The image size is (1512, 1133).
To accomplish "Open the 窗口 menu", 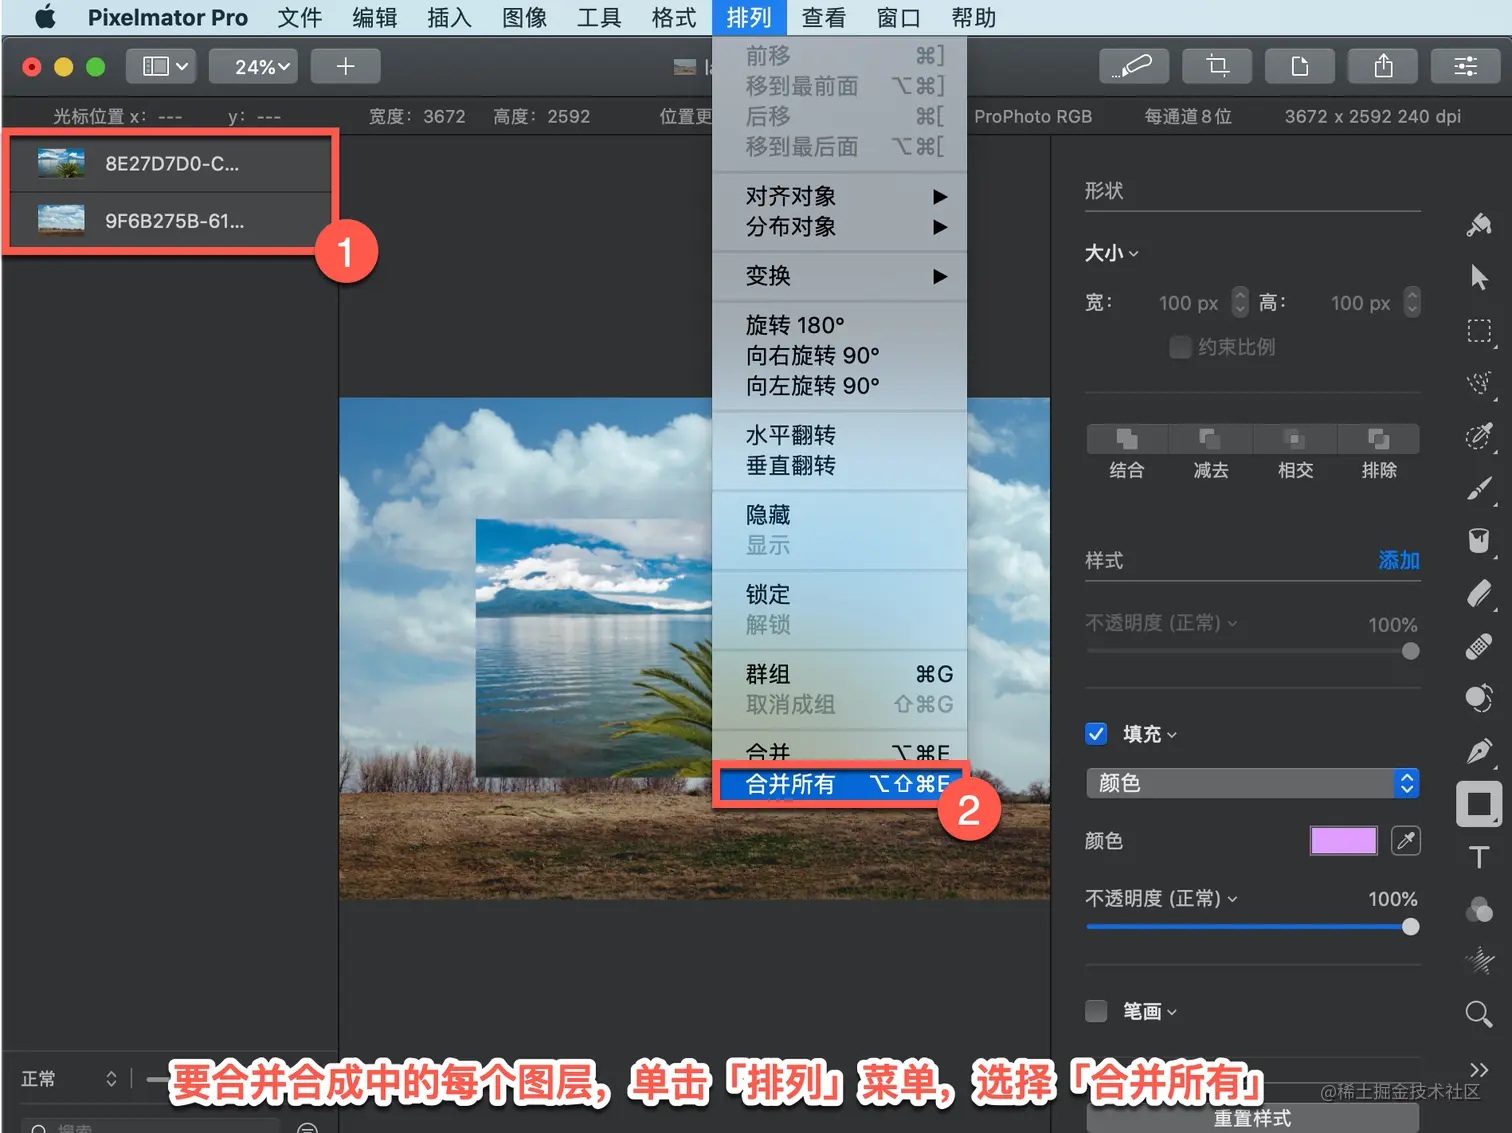I will [898, 17].
